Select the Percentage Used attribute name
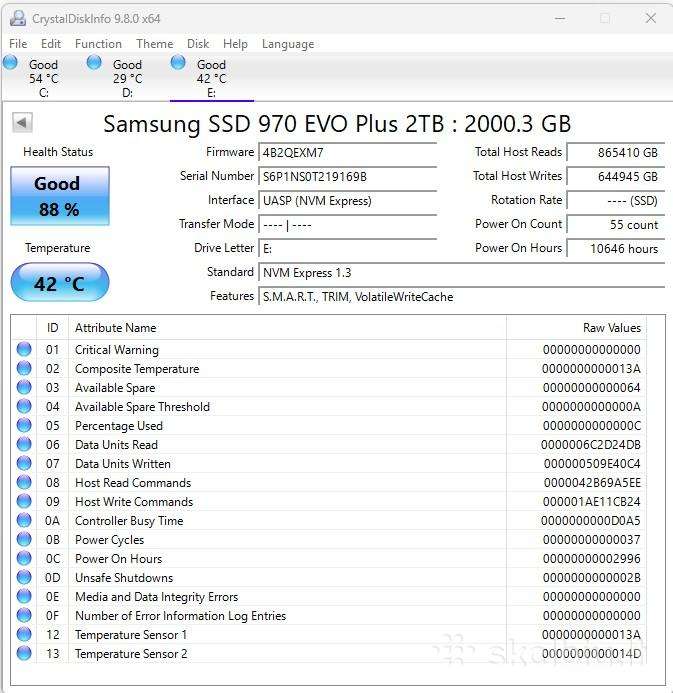 (x=119, y=426)
